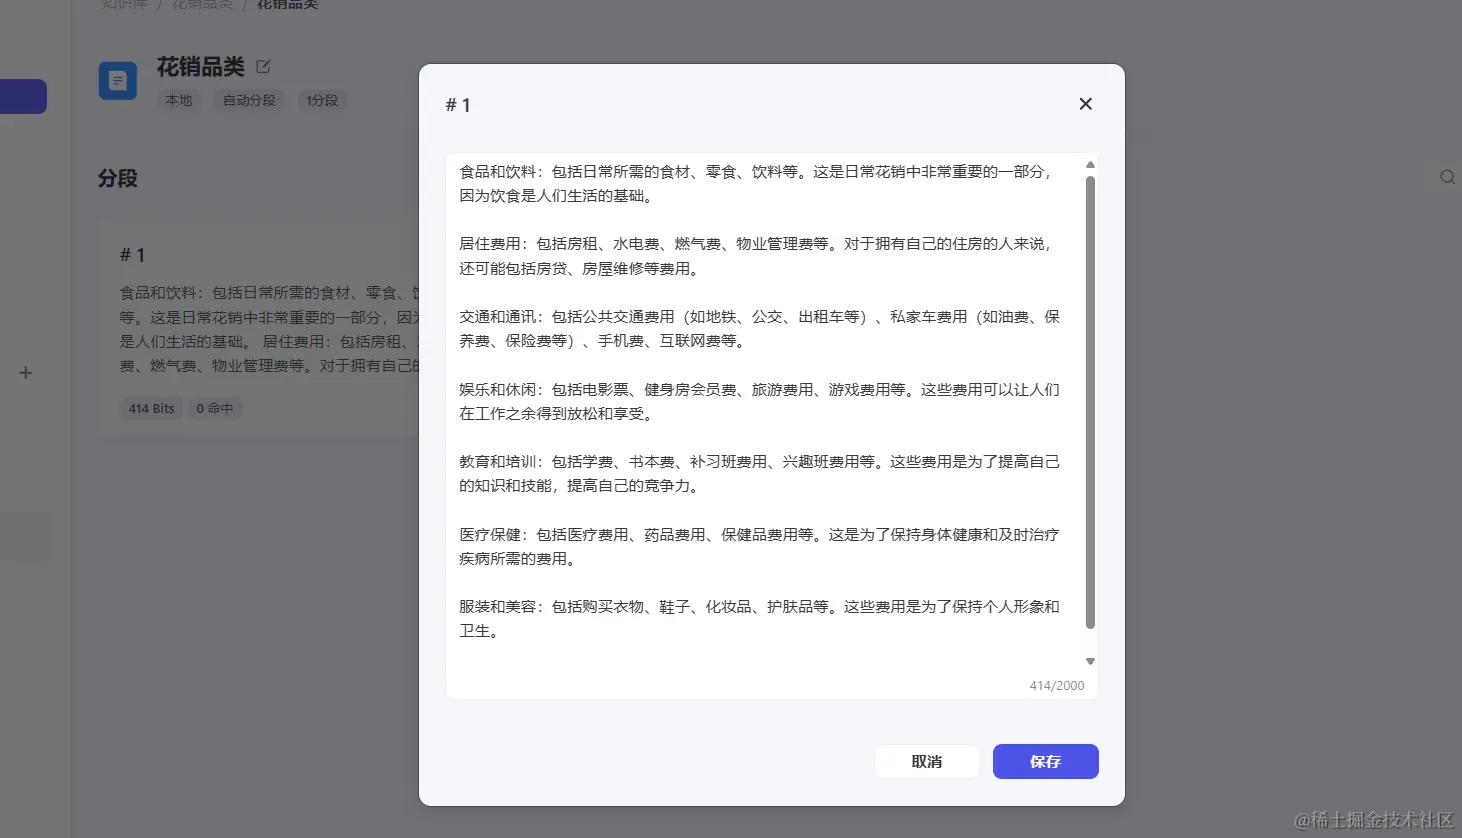The height and width of the screenshot is (838, 1462).
Task: Click the # 1 dialog title
Action: 458,105
